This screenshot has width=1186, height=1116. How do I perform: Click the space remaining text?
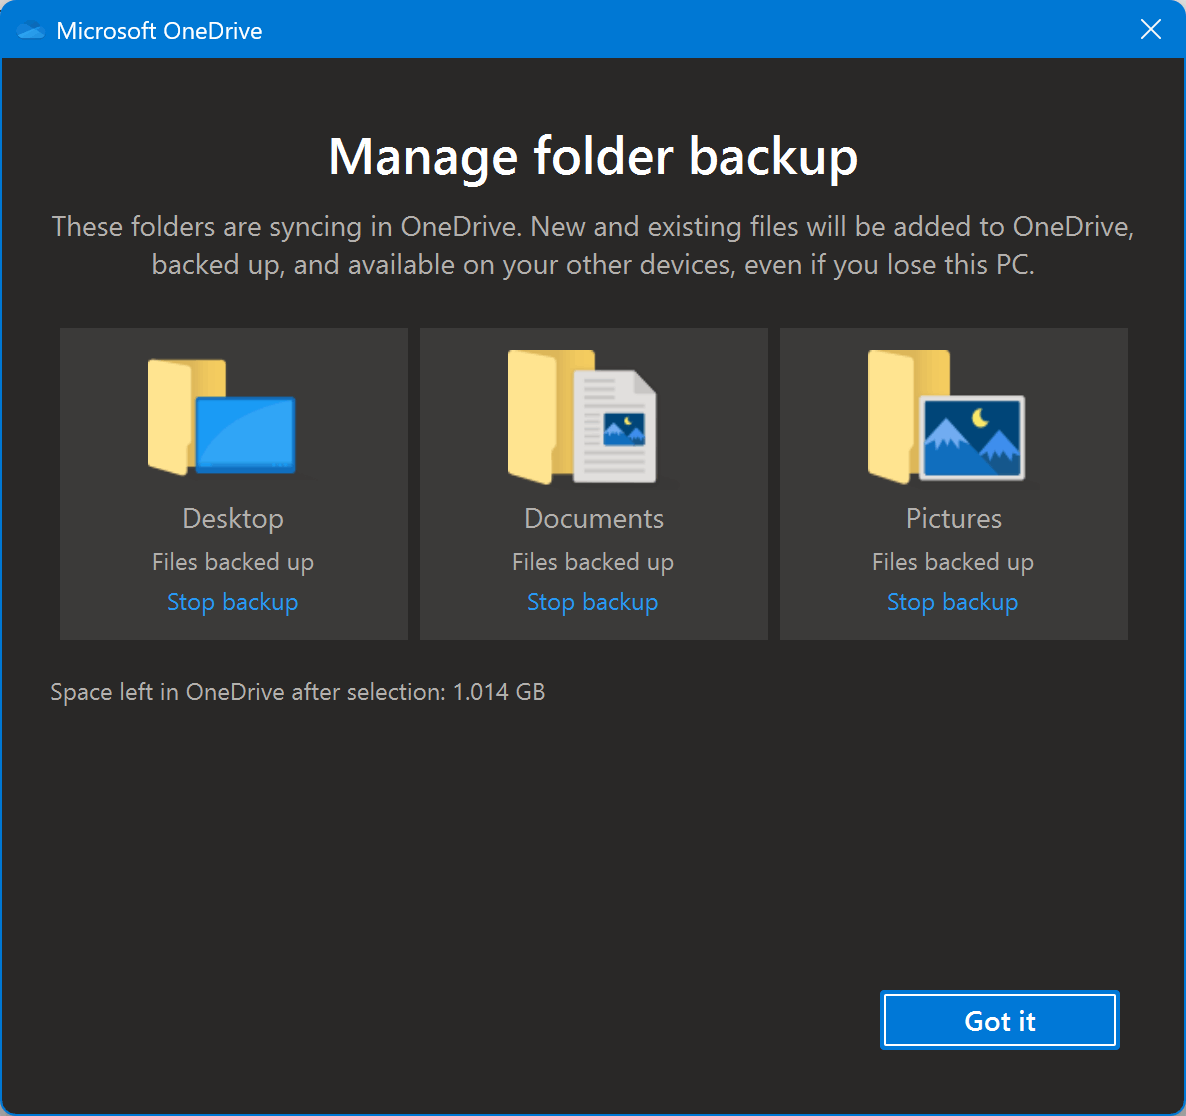point(297,691)
